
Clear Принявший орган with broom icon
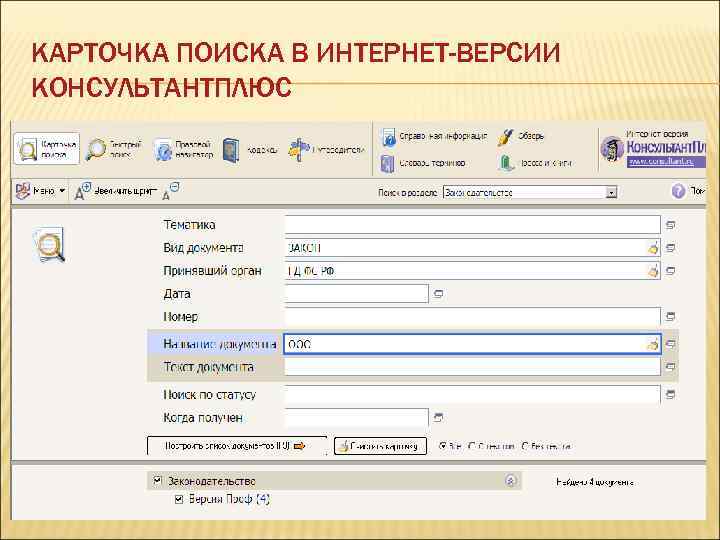point(652,271)
